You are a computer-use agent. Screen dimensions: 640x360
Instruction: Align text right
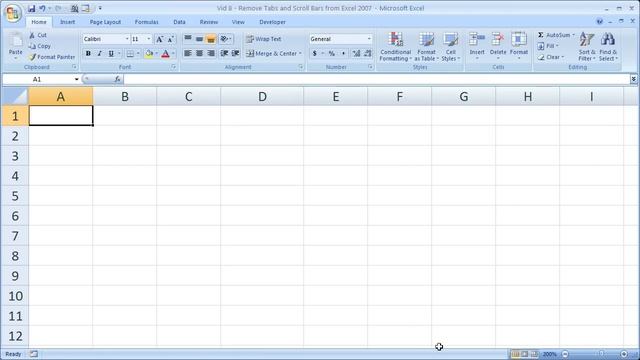click(x=211, y=53)
